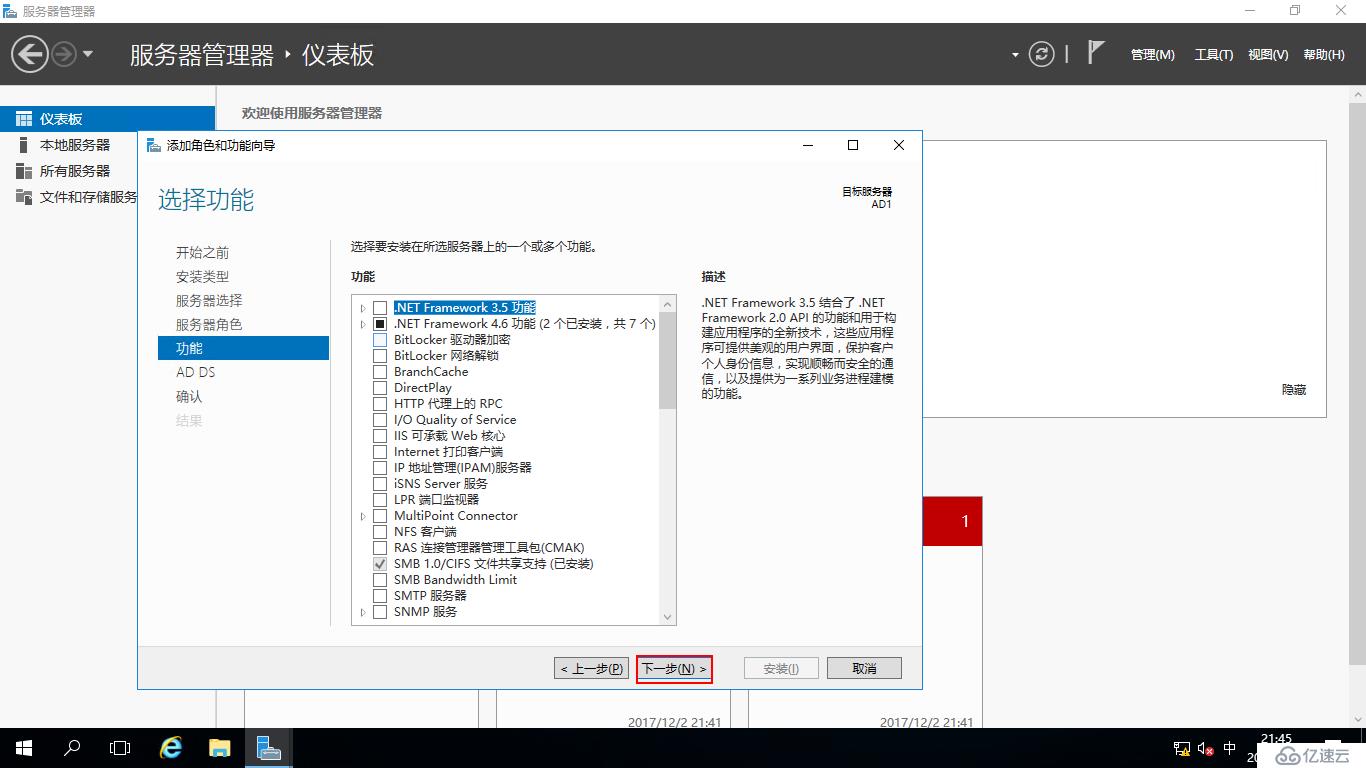Select the iSNS Server 服务 feature text
The height and width of the screenshot is (768, 1366).
[x=441, y=484]
